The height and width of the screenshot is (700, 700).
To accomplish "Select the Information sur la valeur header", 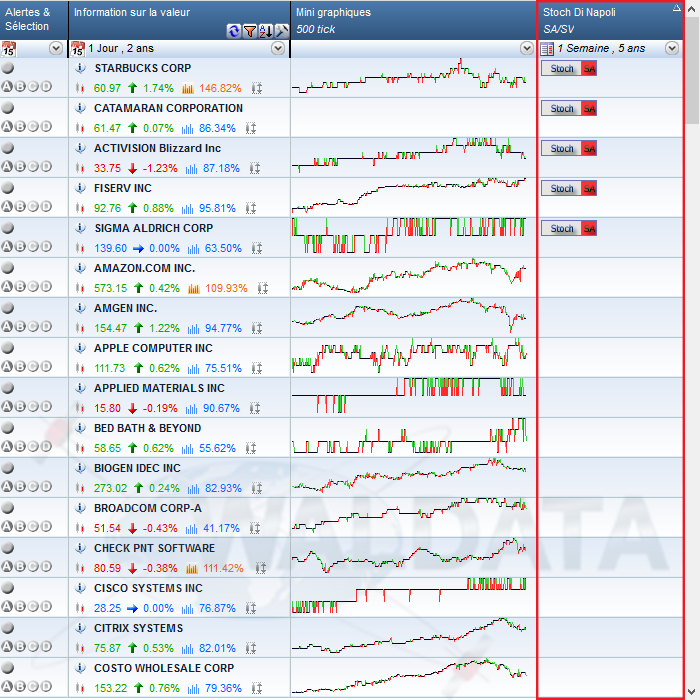I will point(179,20).
